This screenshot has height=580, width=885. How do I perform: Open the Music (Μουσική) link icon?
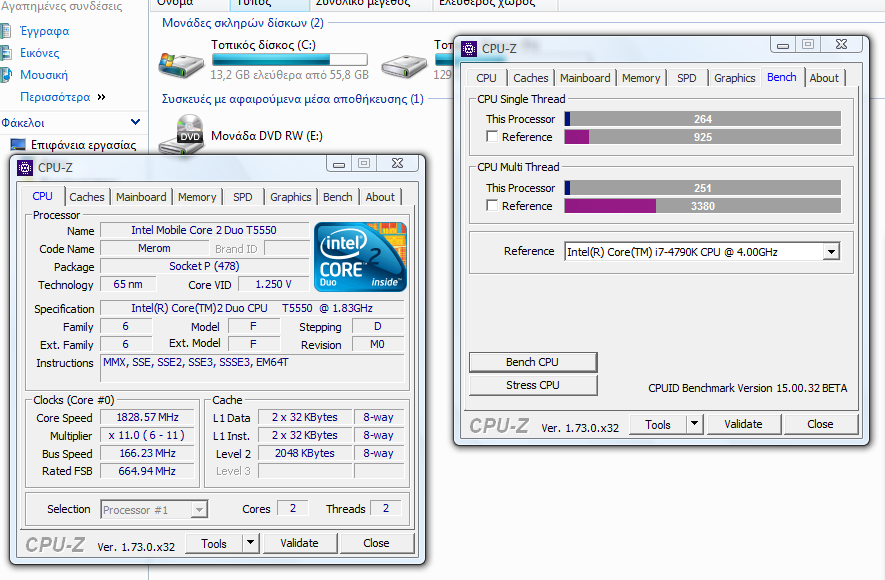pyautogui.click(x=6, y=74)
